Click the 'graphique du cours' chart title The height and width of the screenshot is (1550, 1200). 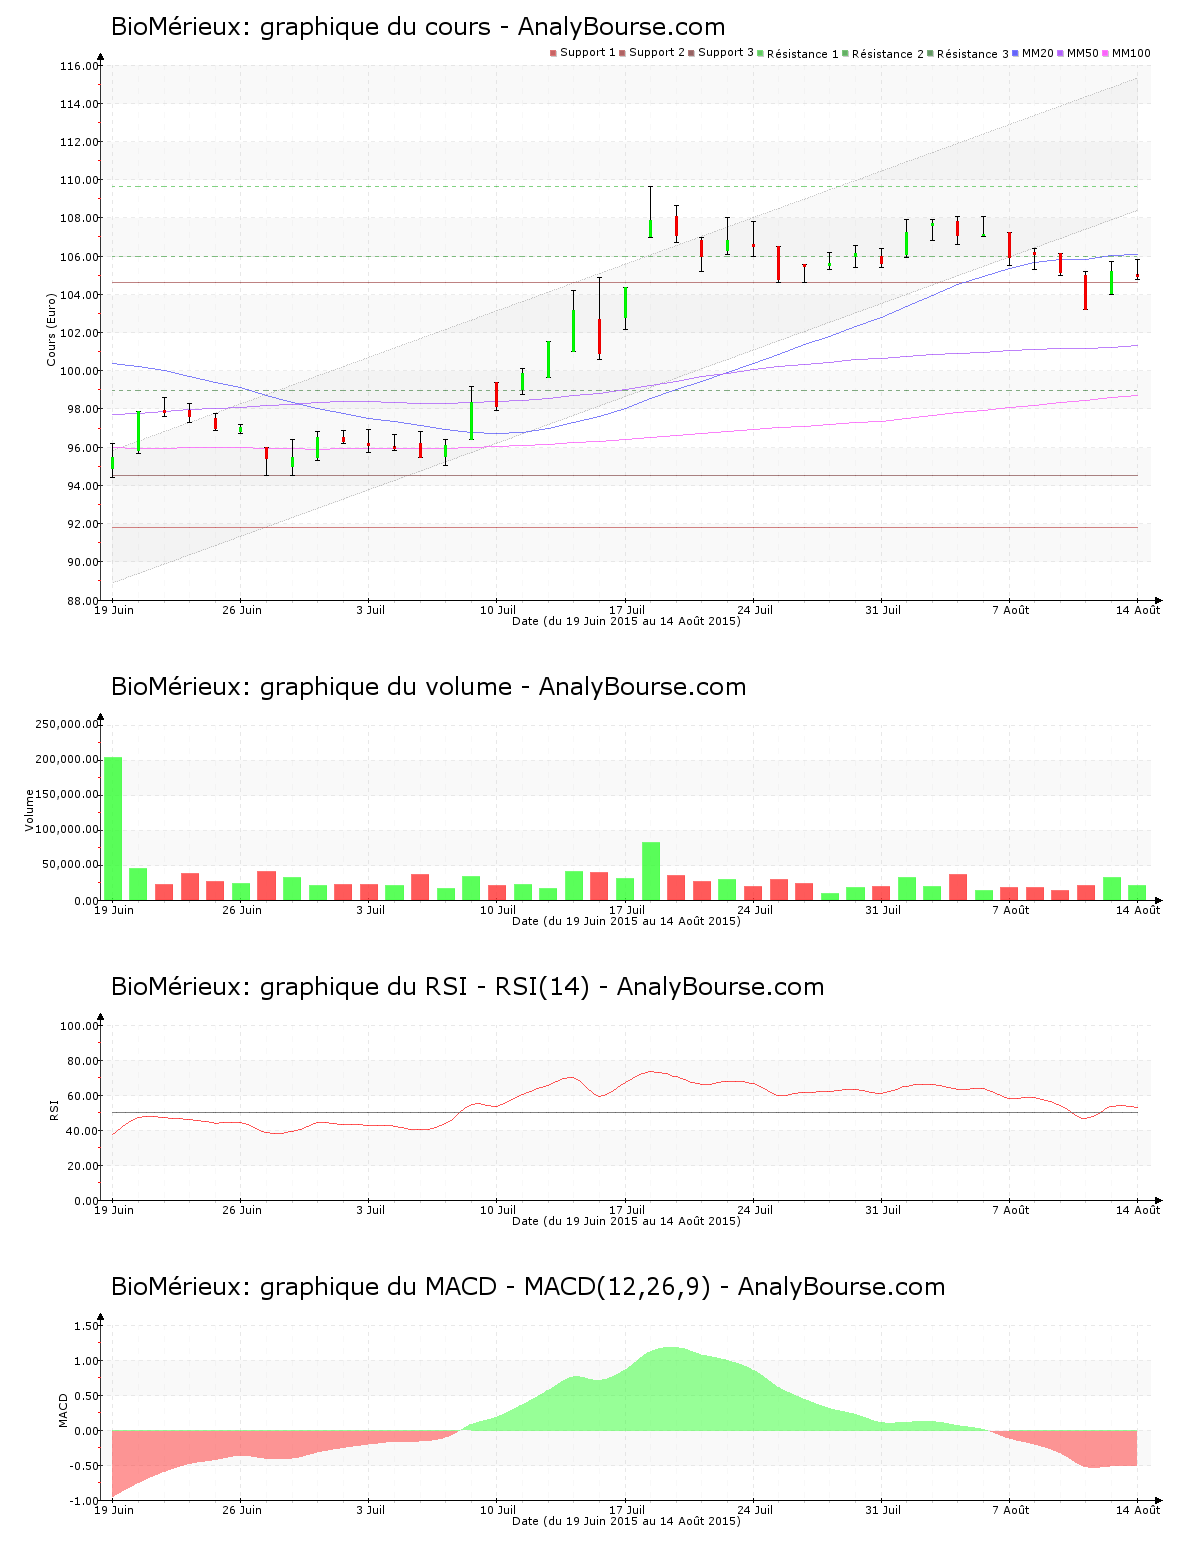[418, 27]
